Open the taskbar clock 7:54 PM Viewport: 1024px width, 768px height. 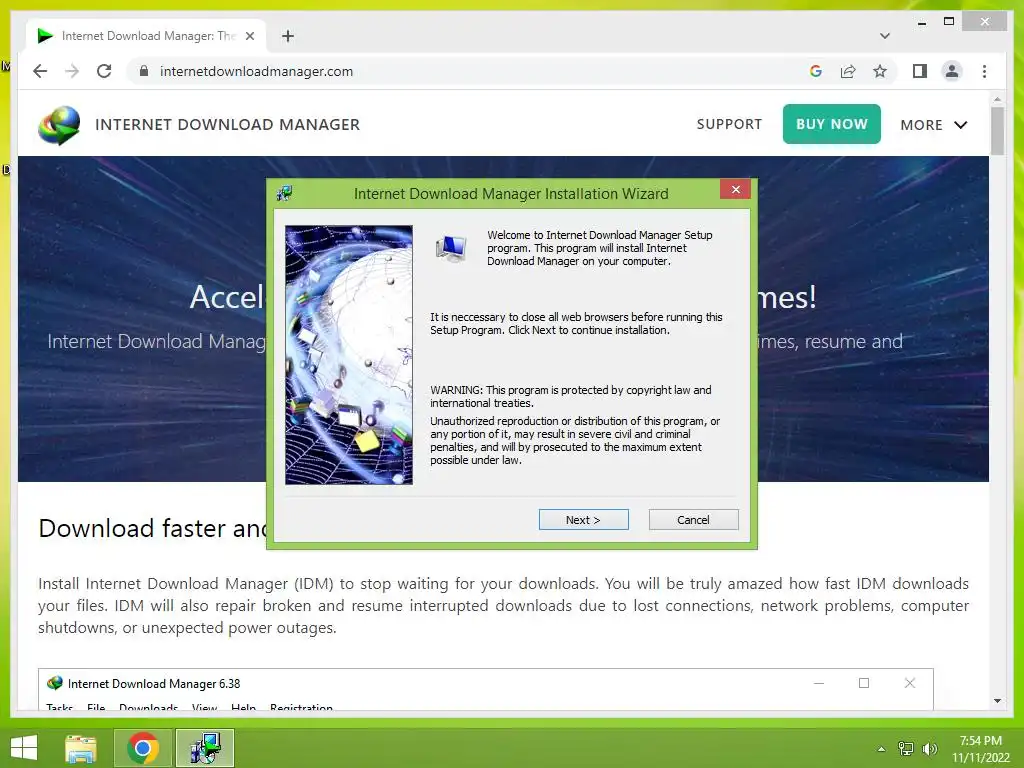point(980,748)
